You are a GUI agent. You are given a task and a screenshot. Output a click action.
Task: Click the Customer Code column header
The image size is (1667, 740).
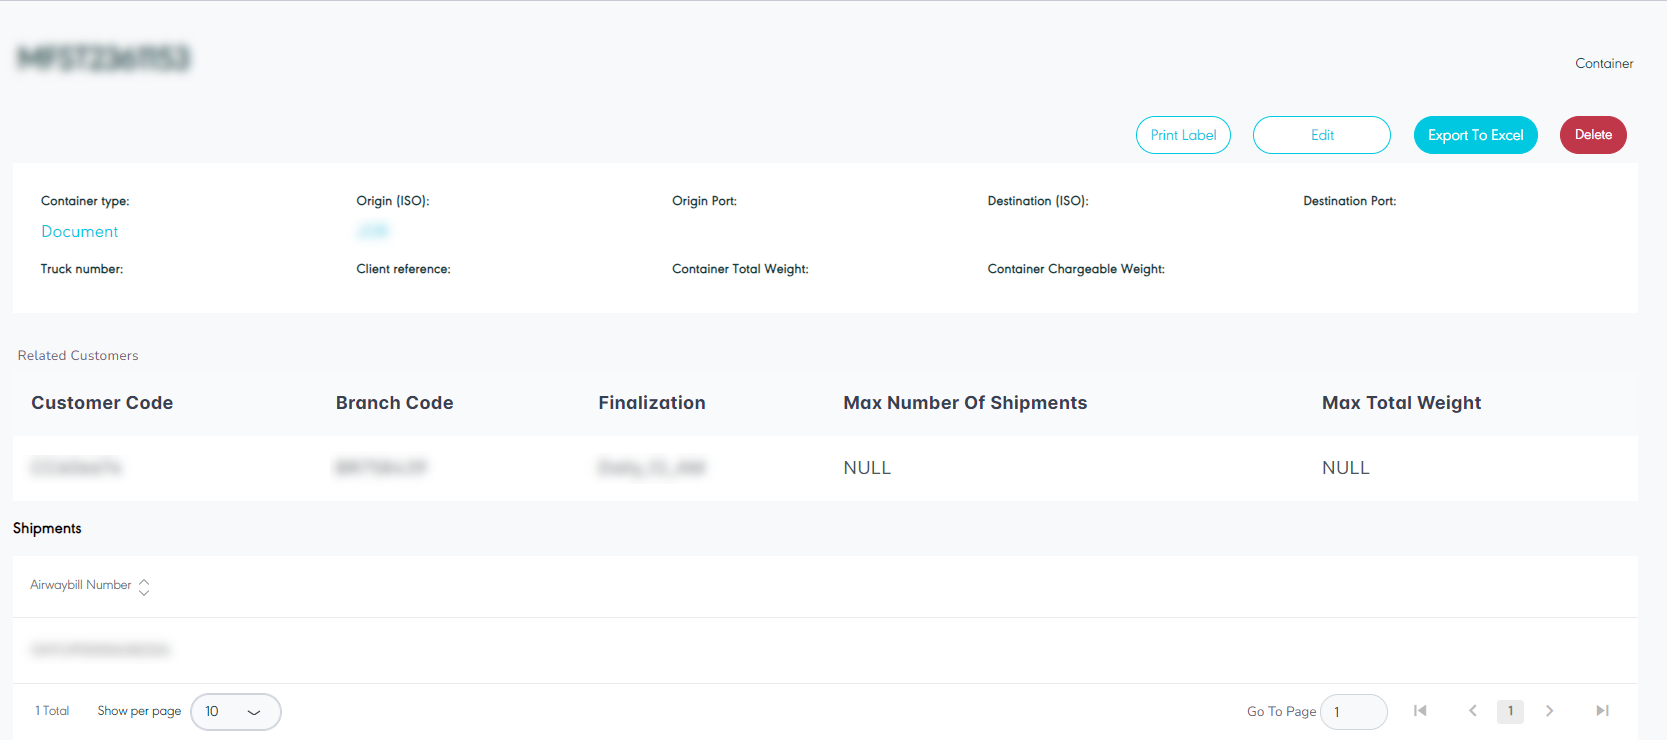pos(102,403)
